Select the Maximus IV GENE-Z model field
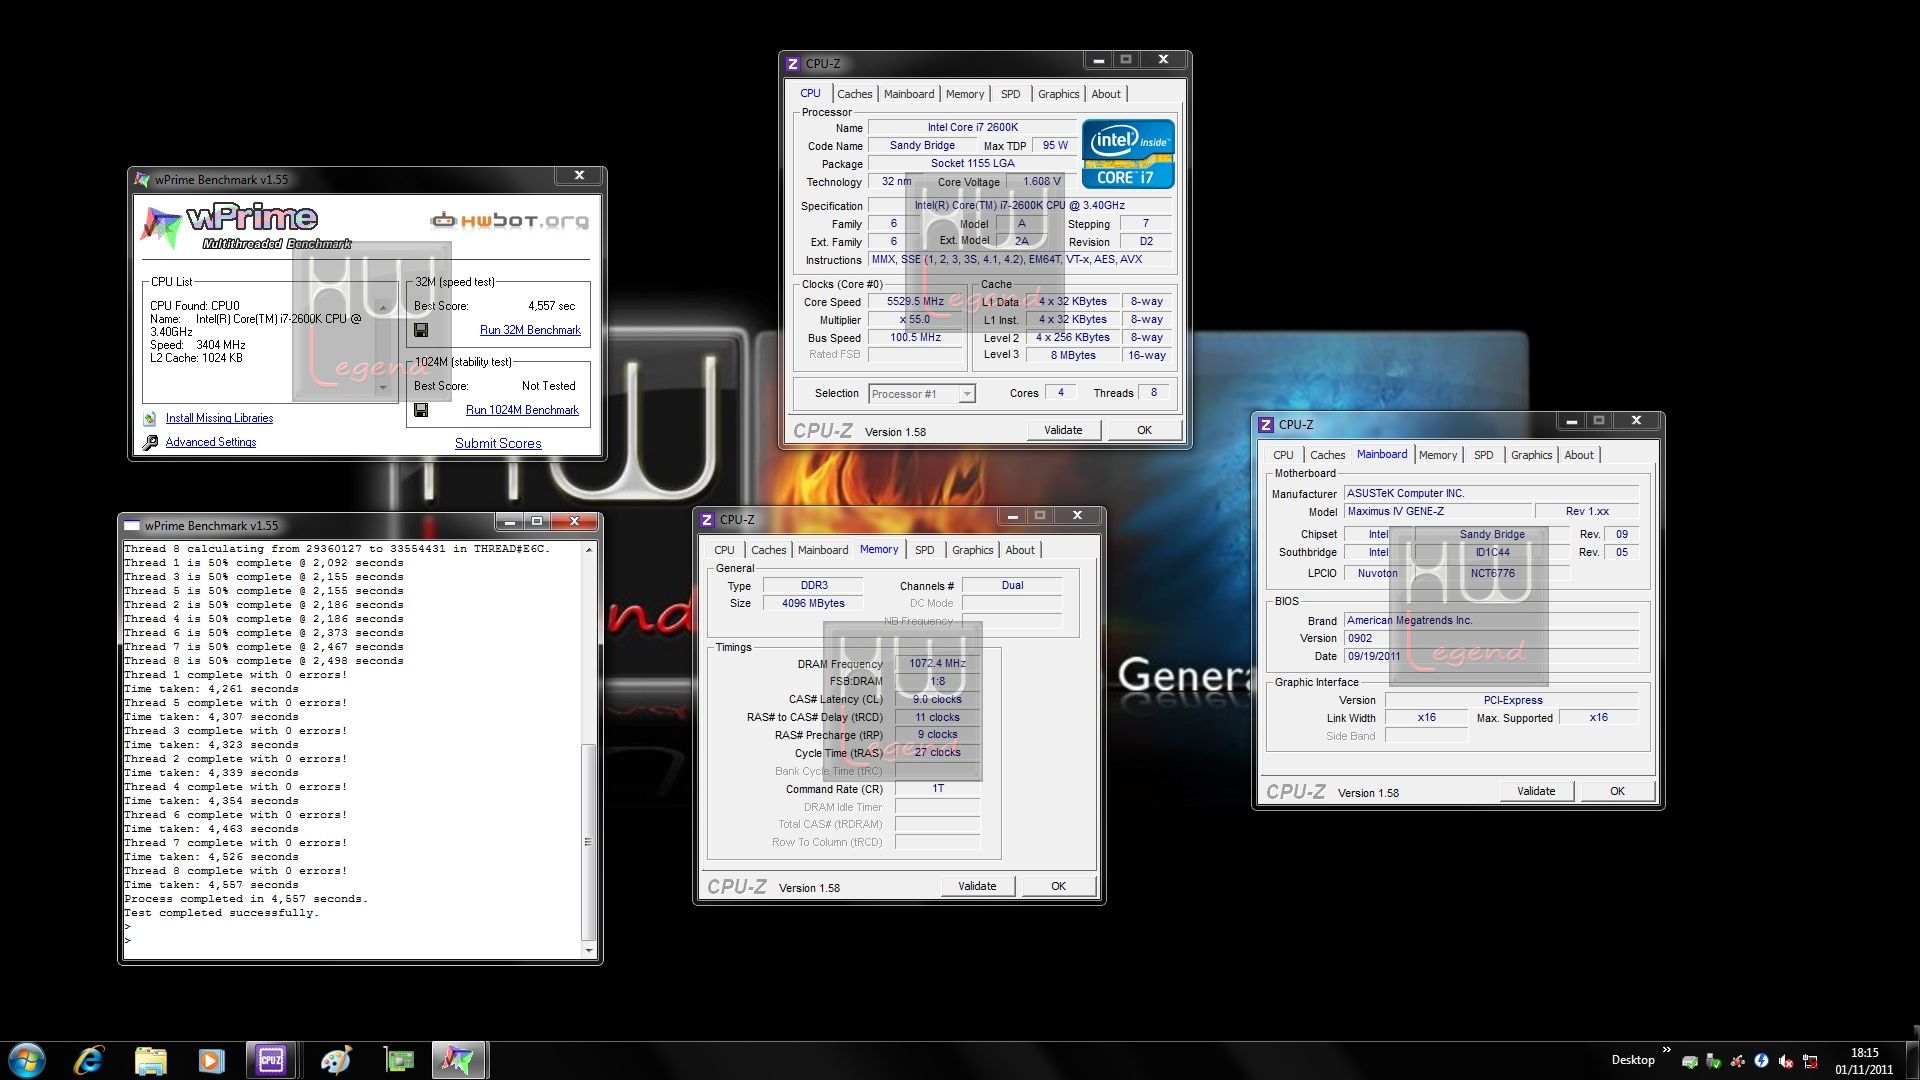This screenshot has height=1080, width=1920. click(1438, 512)
